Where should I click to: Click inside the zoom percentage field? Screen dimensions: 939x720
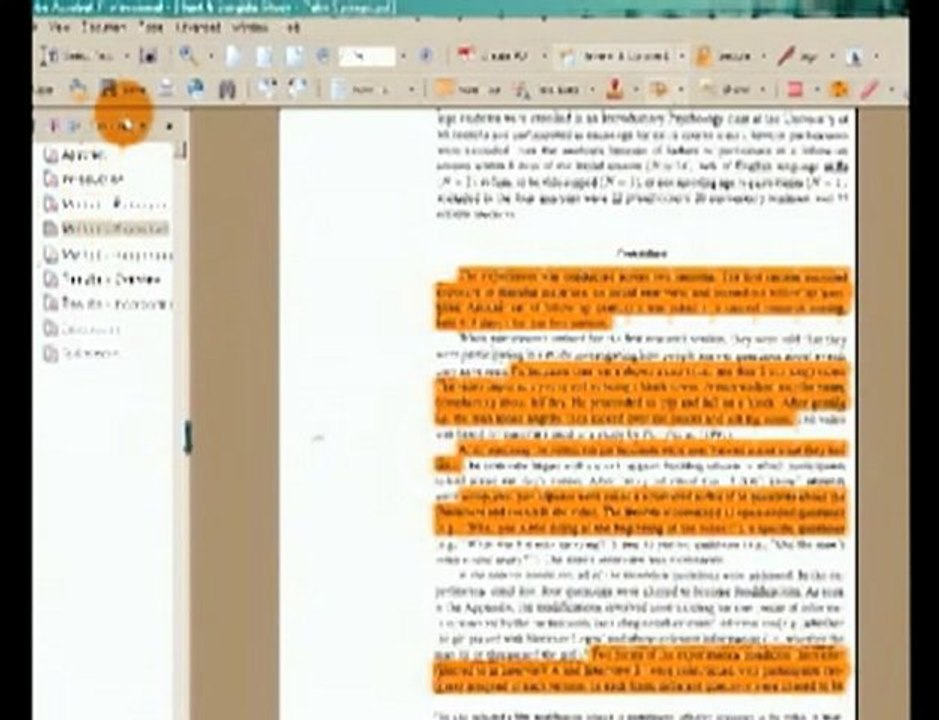coord(366,56)
